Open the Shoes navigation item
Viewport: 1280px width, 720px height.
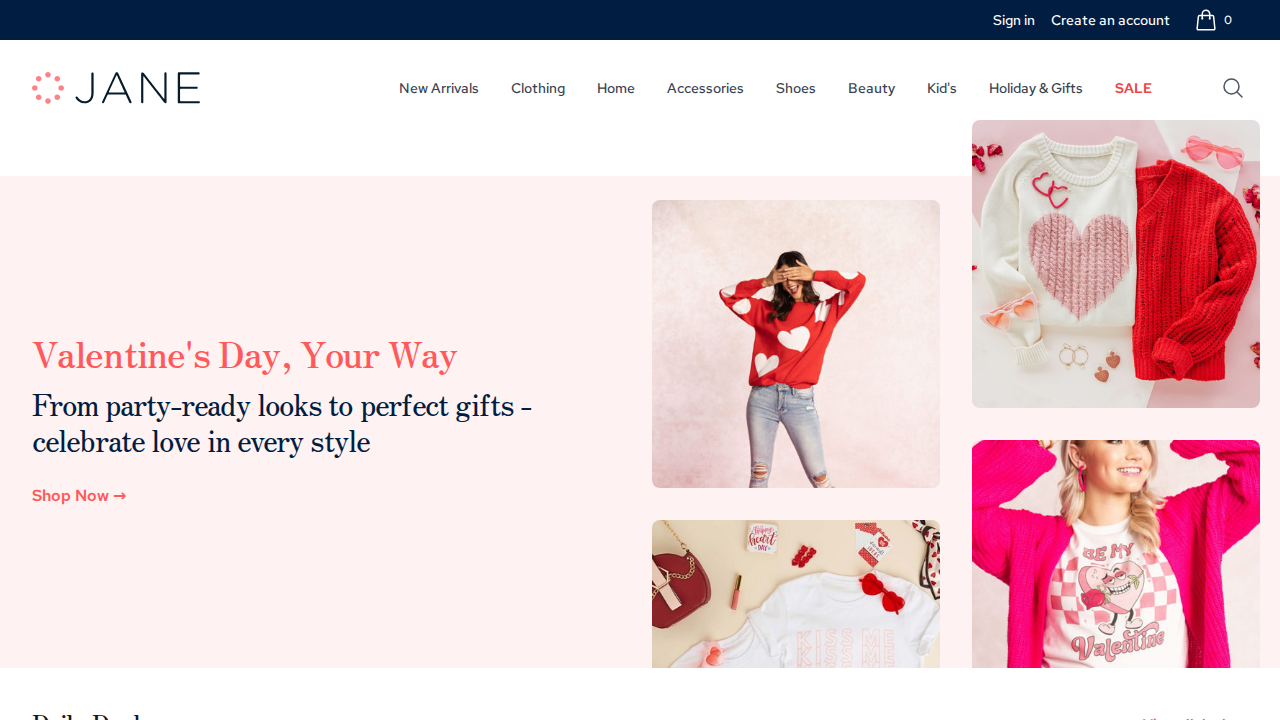coord(795,88)
